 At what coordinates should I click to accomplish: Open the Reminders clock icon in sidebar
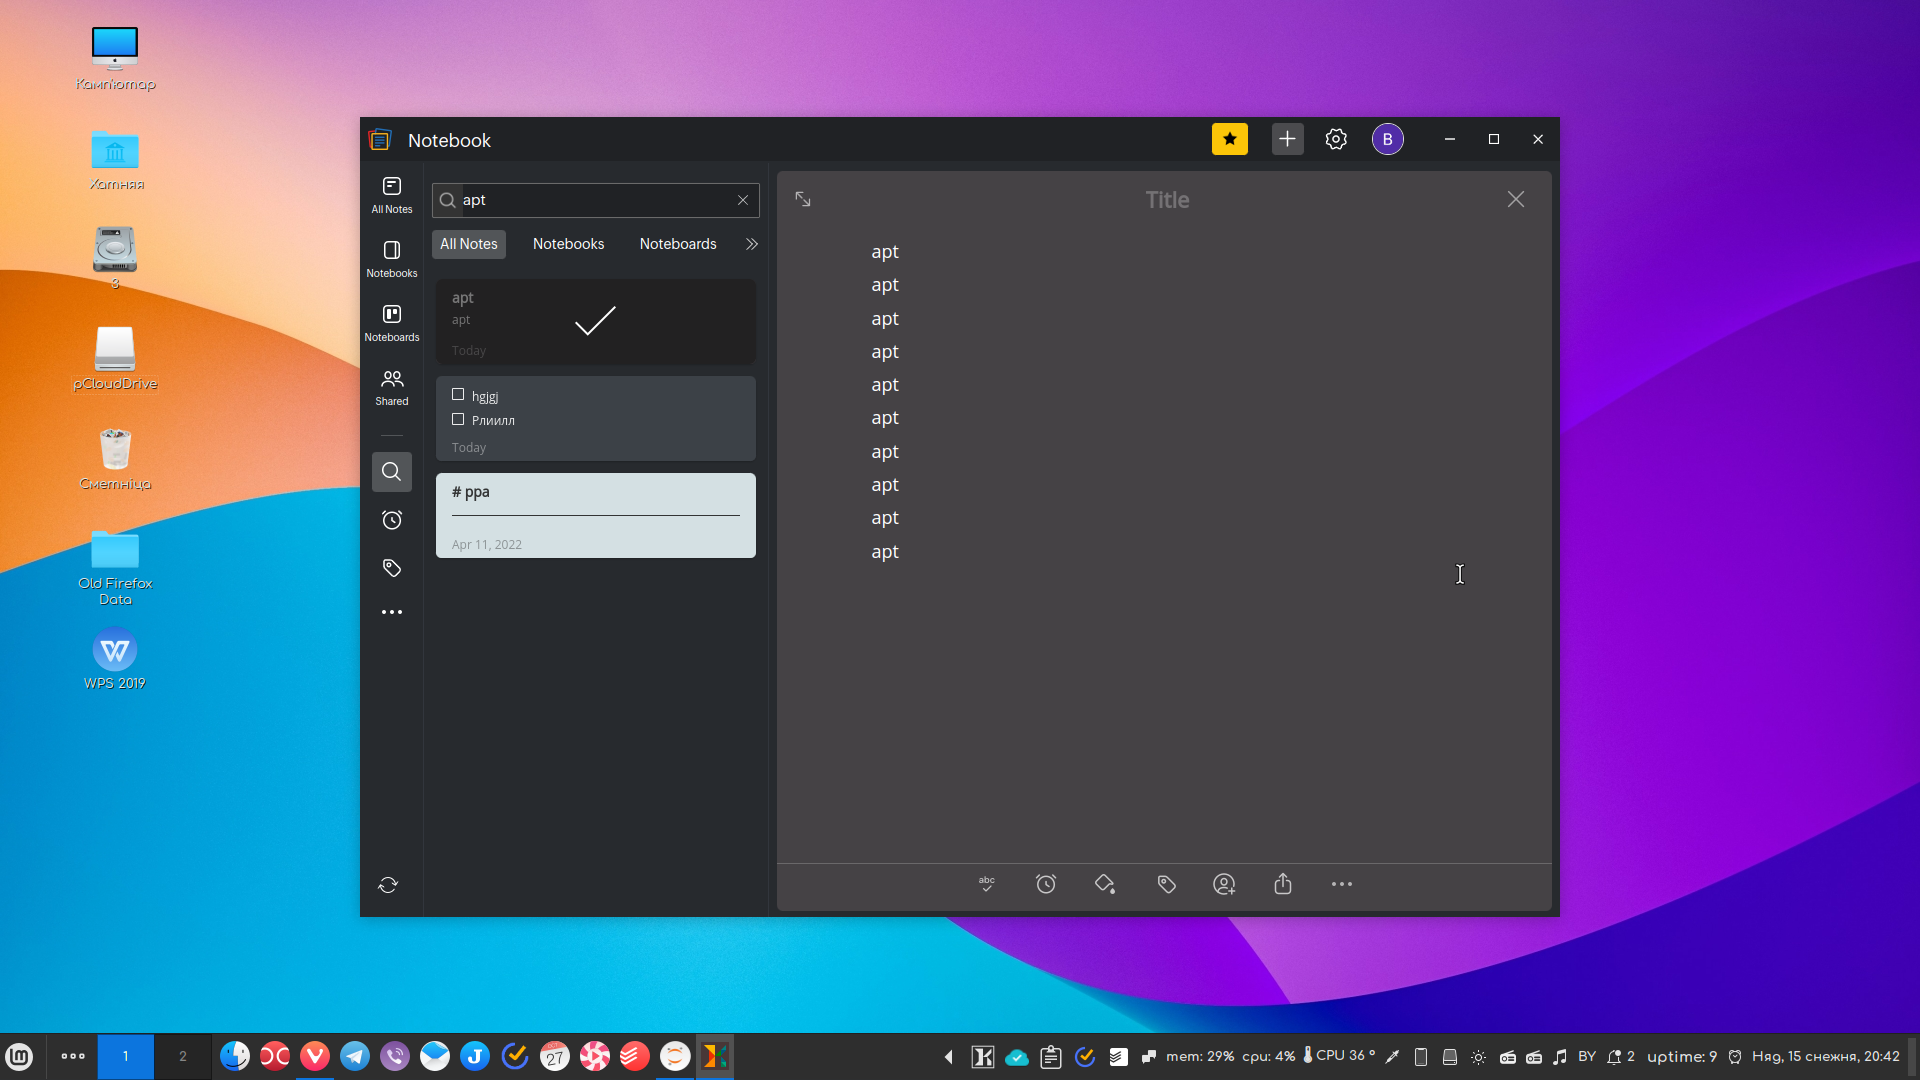[x=392, y=520]
